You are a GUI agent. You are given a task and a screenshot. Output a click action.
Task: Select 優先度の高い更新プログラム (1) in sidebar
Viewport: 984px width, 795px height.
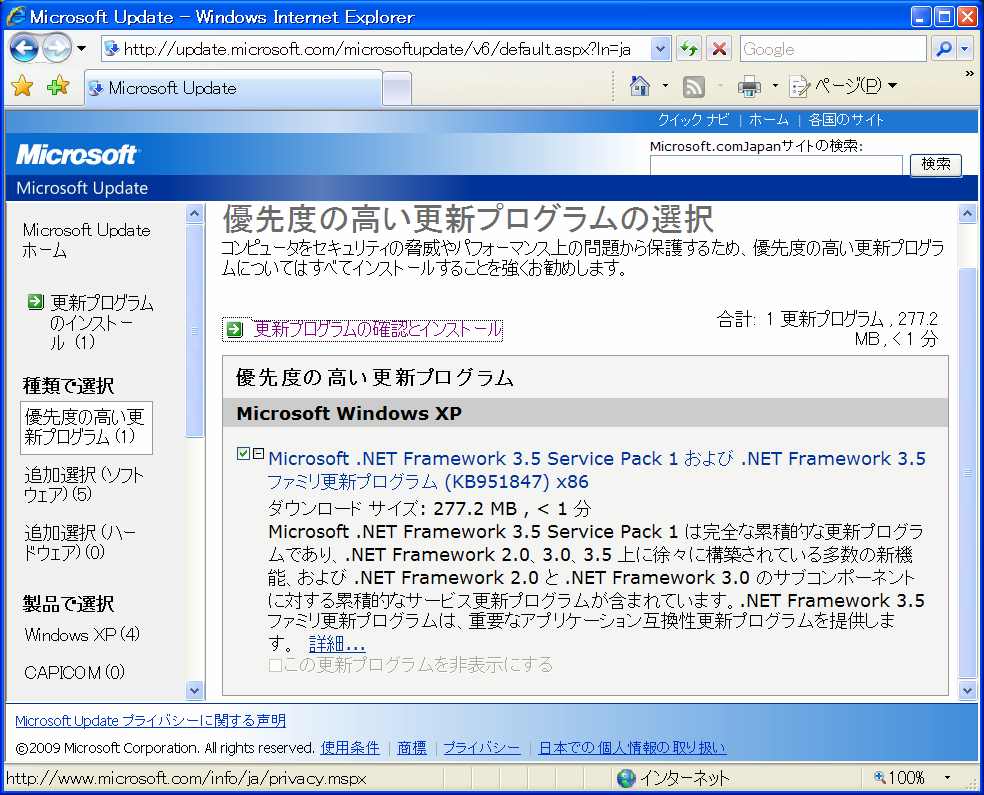[86, 427]
